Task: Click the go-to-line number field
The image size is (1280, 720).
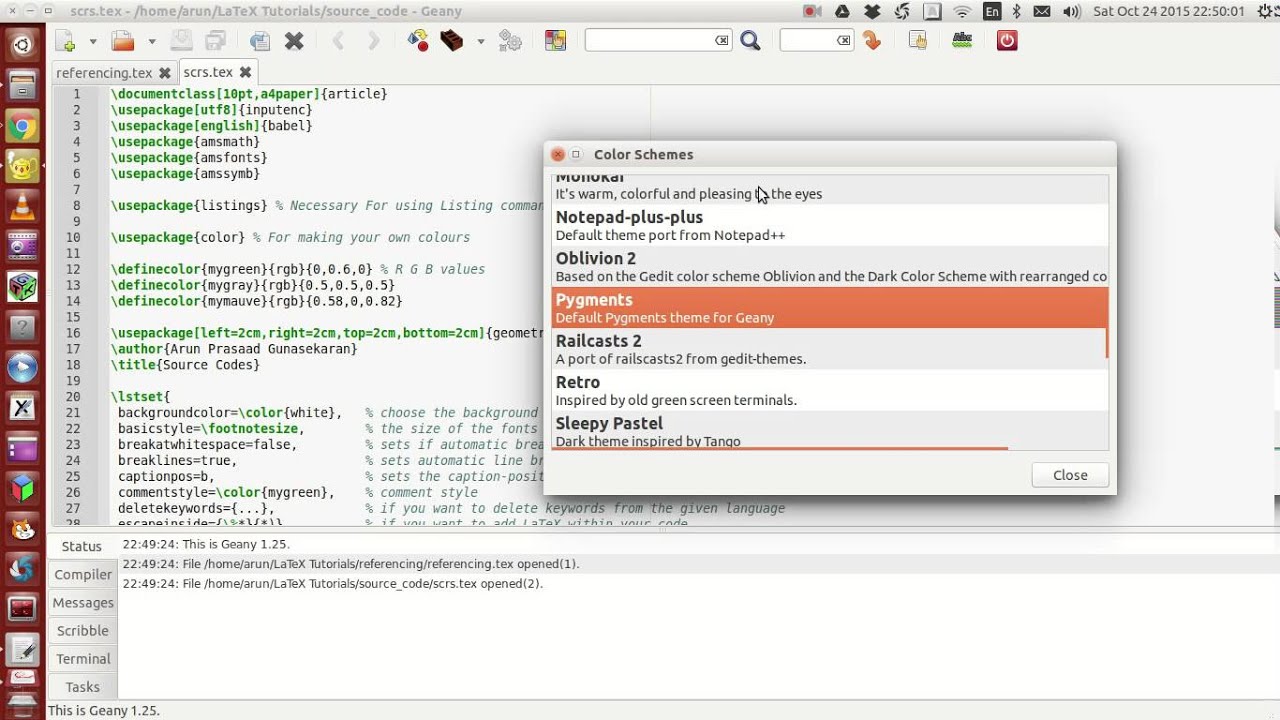Action: (808, 41)
